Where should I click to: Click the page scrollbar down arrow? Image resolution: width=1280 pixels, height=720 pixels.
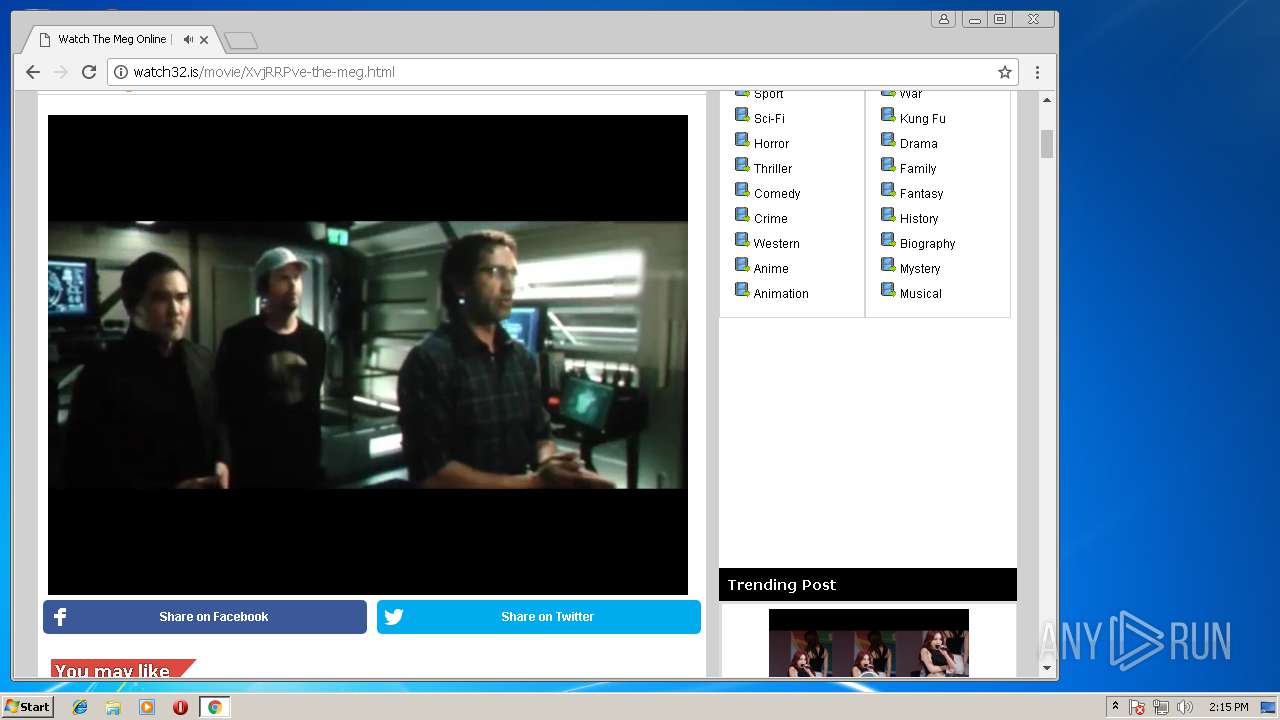point(1047,668)
